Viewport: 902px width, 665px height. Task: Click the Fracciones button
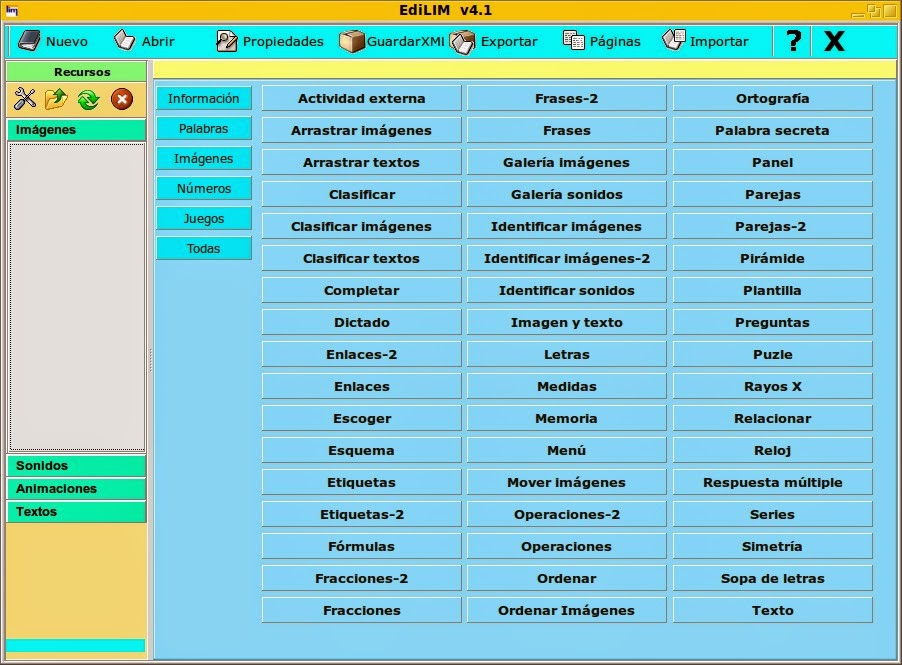coord(361,610)
